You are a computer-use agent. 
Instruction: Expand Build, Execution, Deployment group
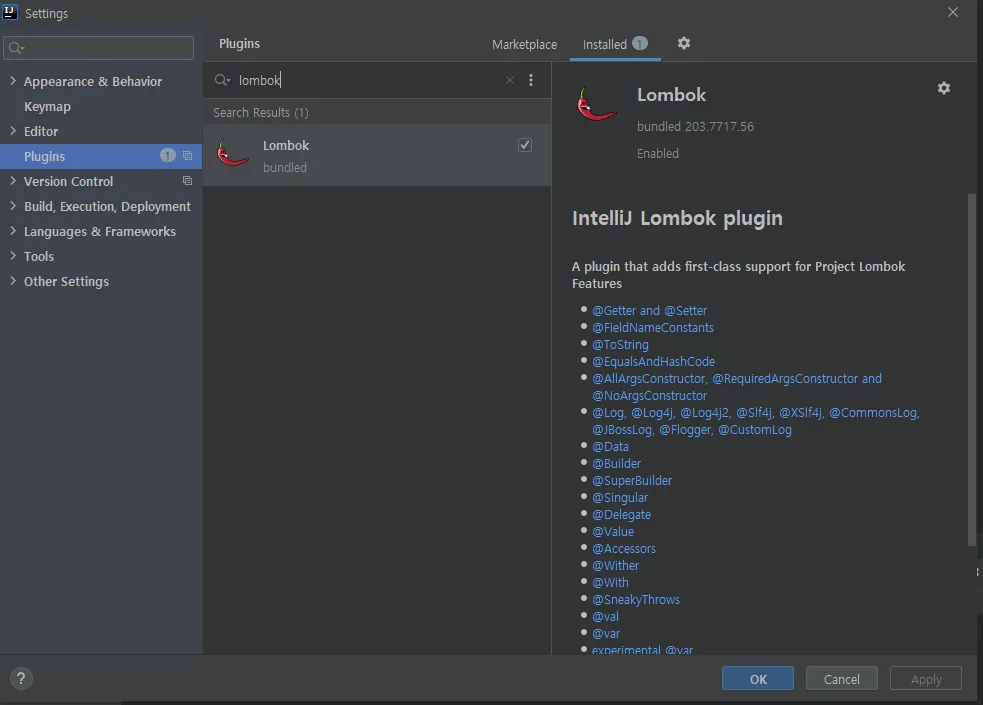pos(13,206)
